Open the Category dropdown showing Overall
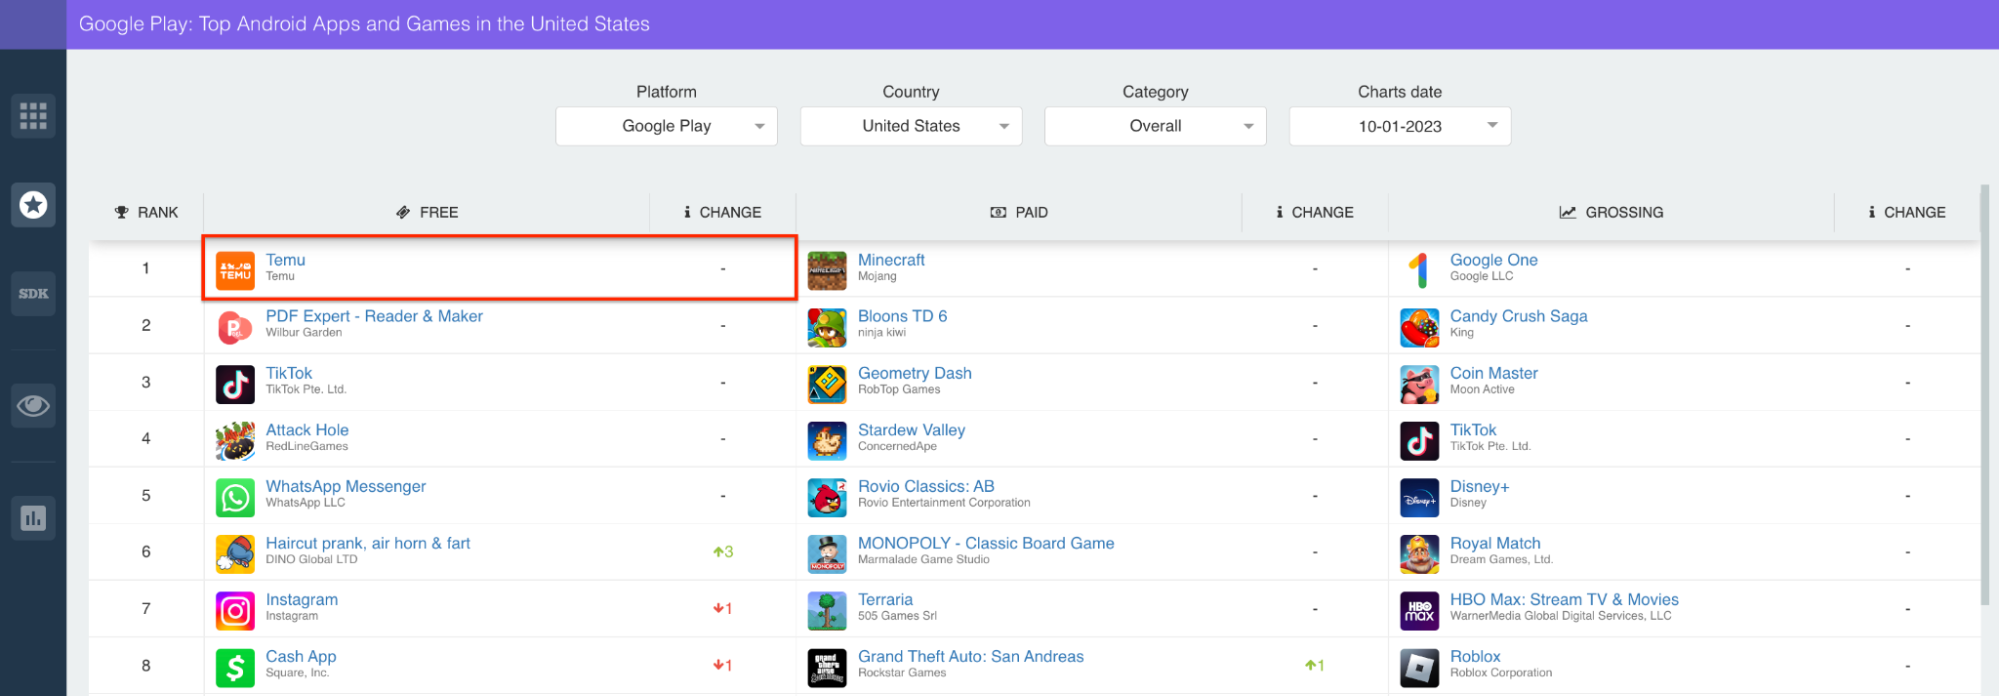The height and width of the screenshot is (696, 1999). point(1155,126)
